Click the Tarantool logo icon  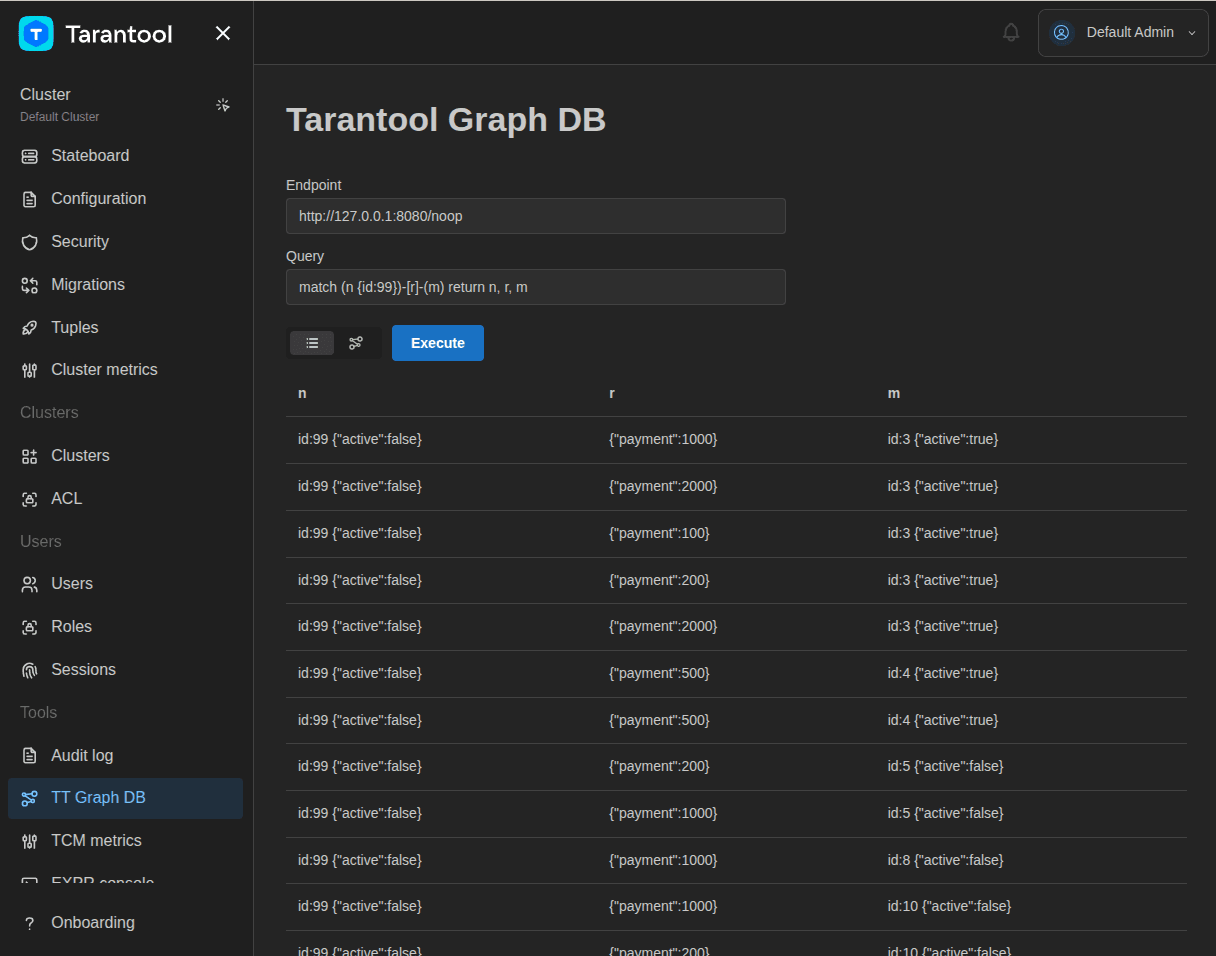[36, 34]
